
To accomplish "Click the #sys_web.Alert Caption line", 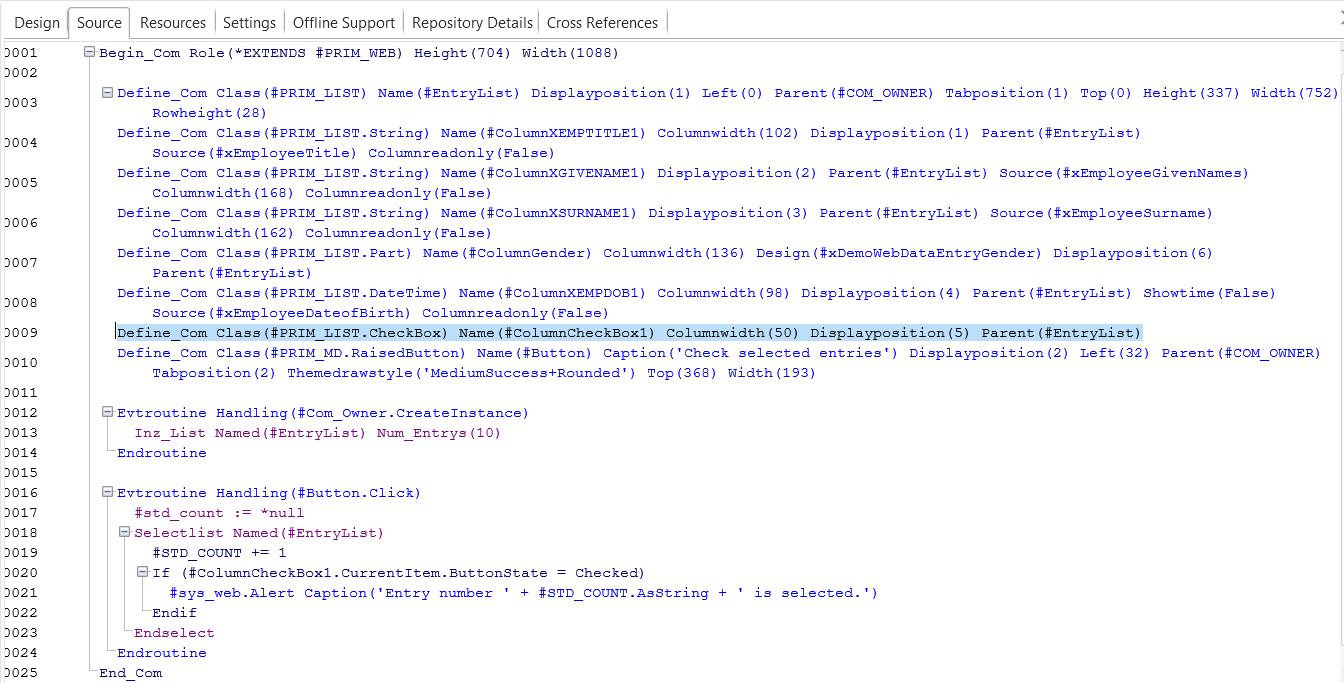I will click(400, 592).
